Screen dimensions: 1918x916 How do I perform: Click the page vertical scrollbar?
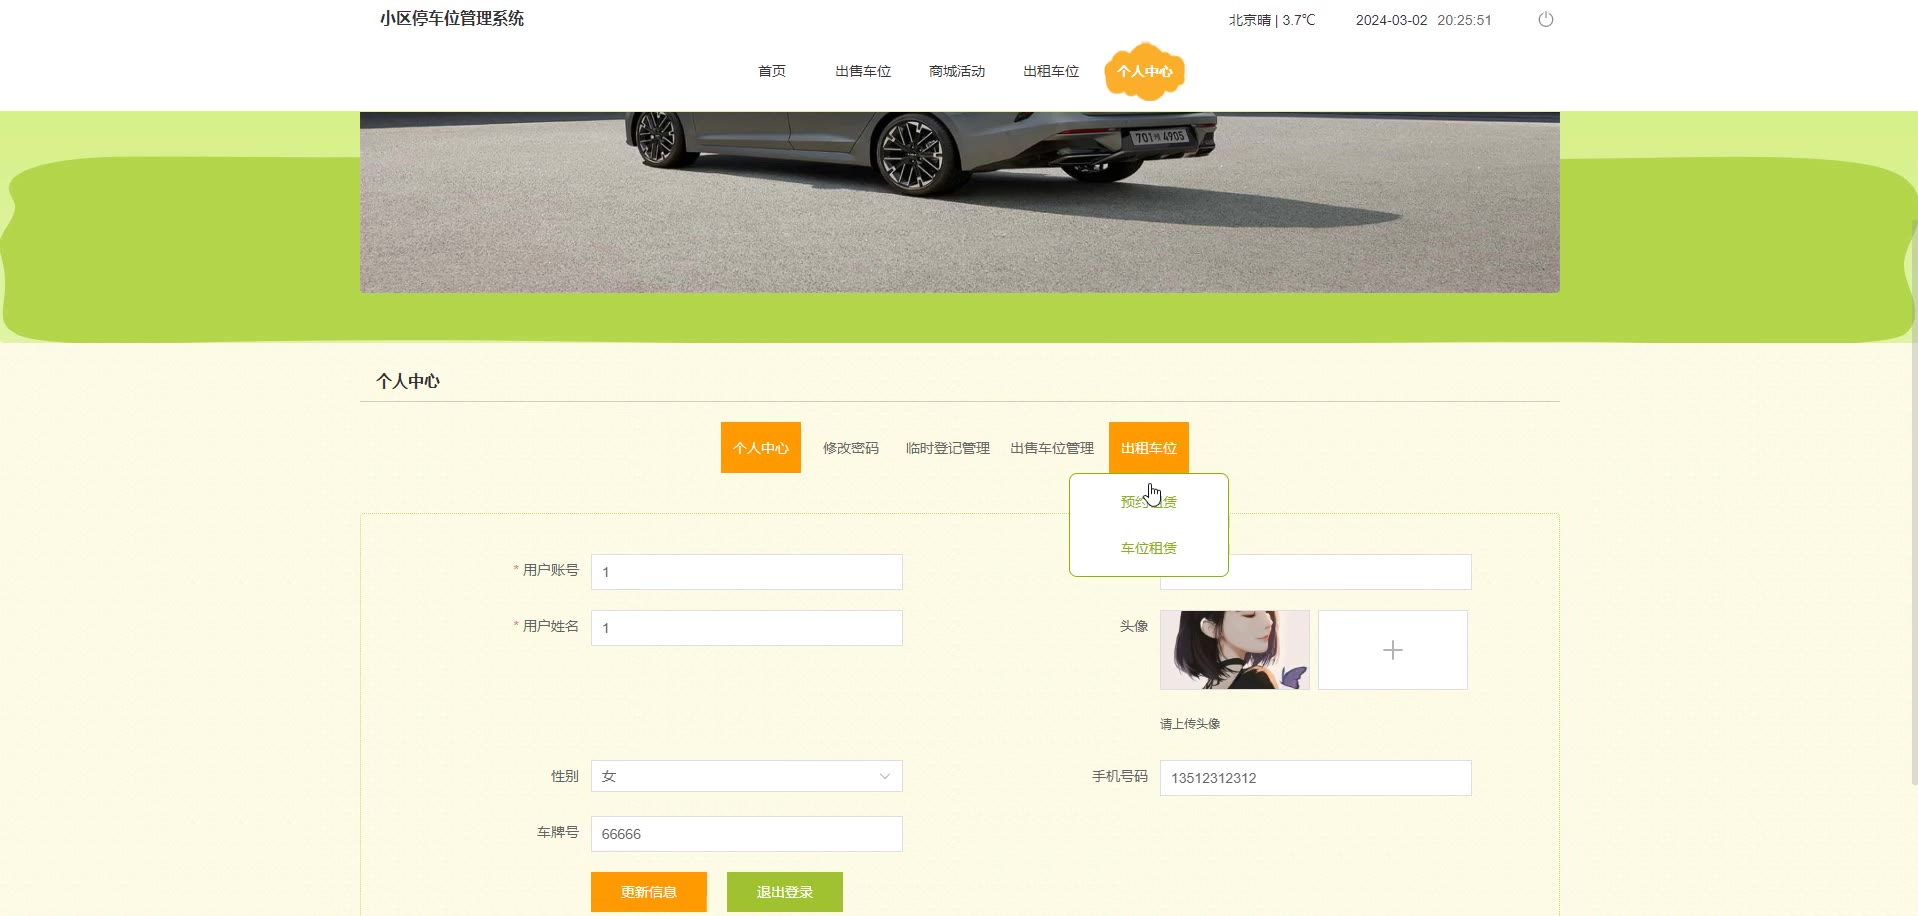click(1914, 500)
